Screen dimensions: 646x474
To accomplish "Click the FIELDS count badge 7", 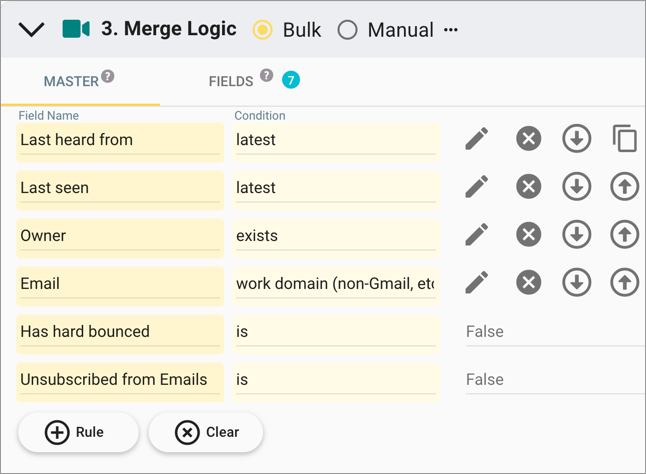I will tap(291, 80).
